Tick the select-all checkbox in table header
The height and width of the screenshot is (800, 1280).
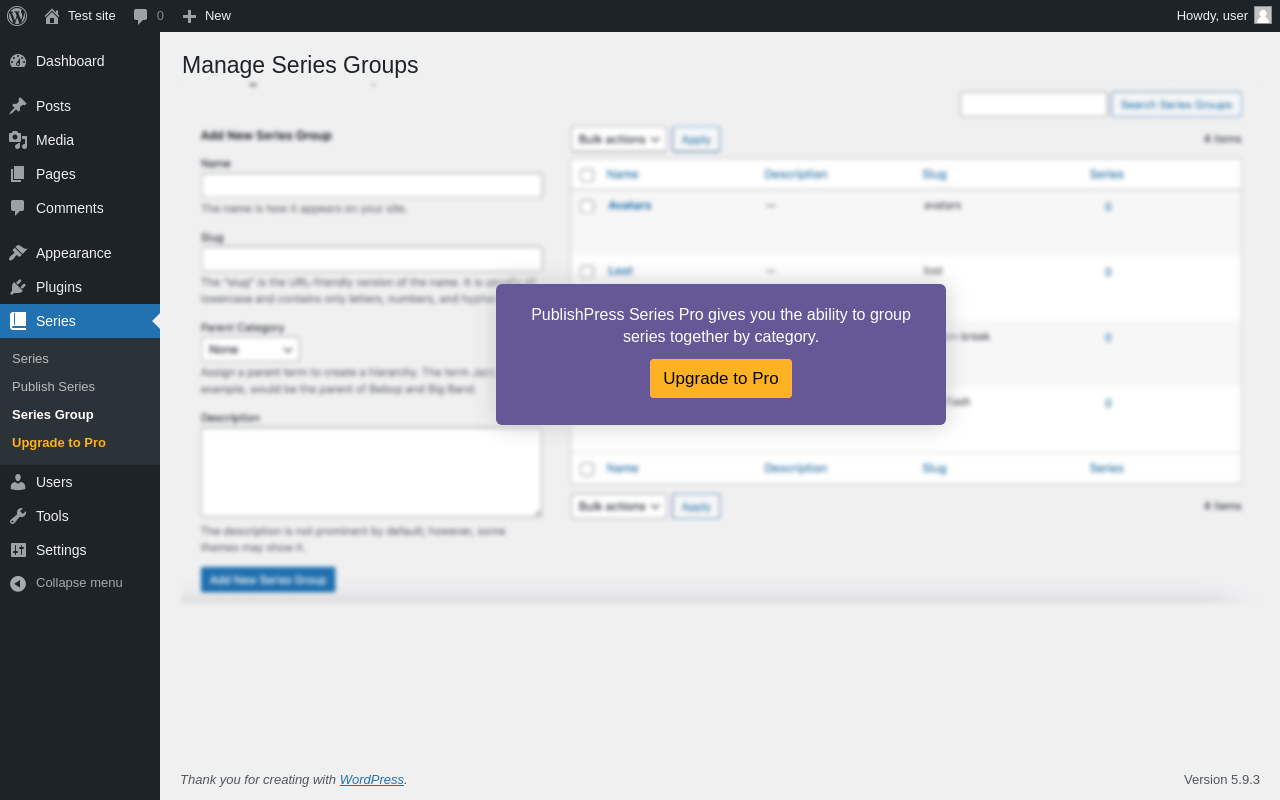pyautogui.click(x=587, y=175)
